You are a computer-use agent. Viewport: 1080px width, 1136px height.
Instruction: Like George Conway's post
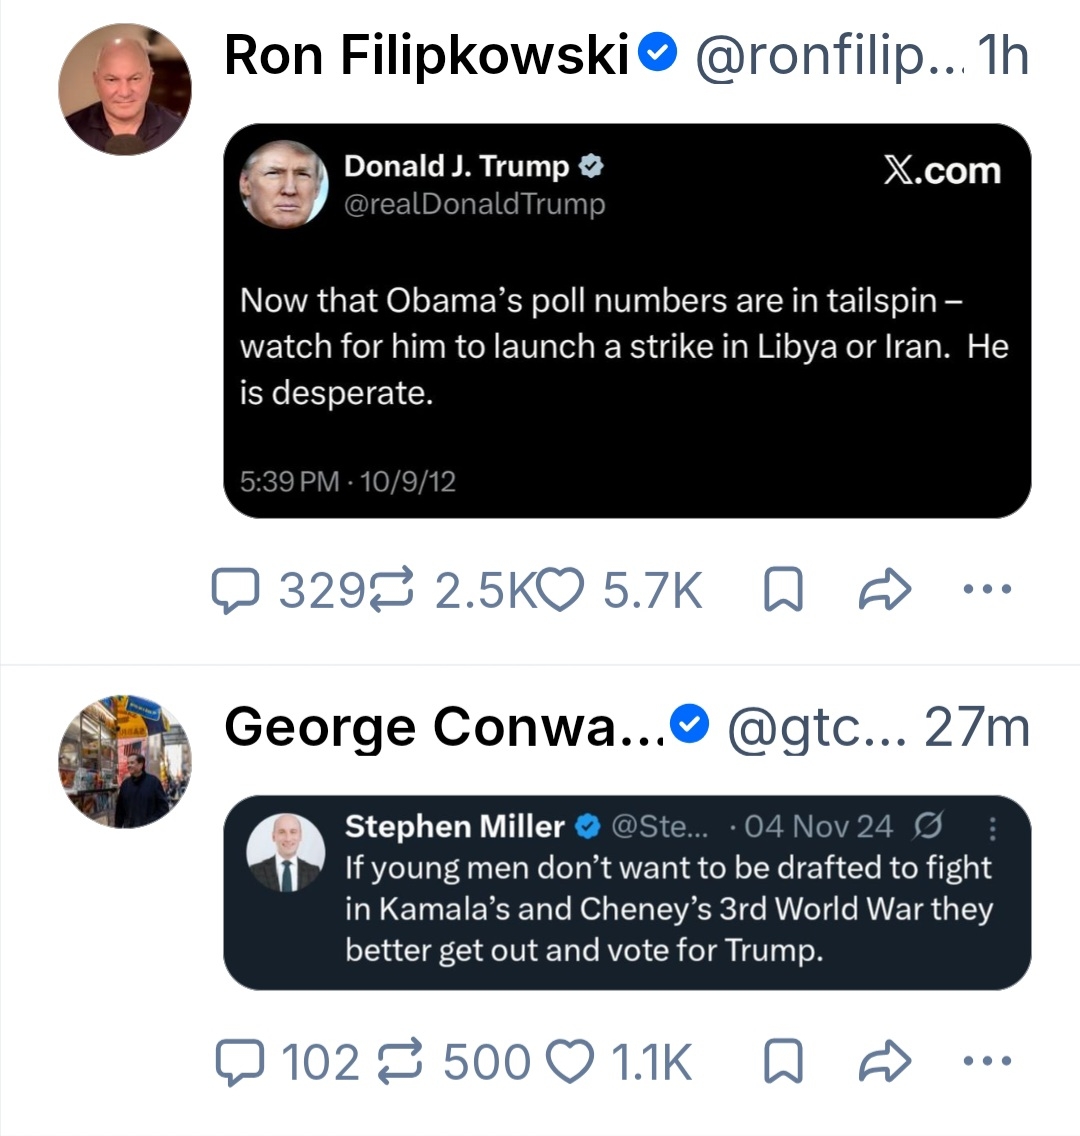572,1062
